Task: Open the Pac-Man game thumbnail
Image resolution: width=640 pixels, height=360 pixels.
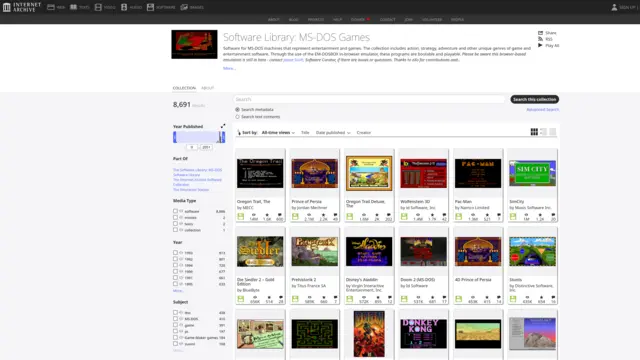Action: pos(478,173)
